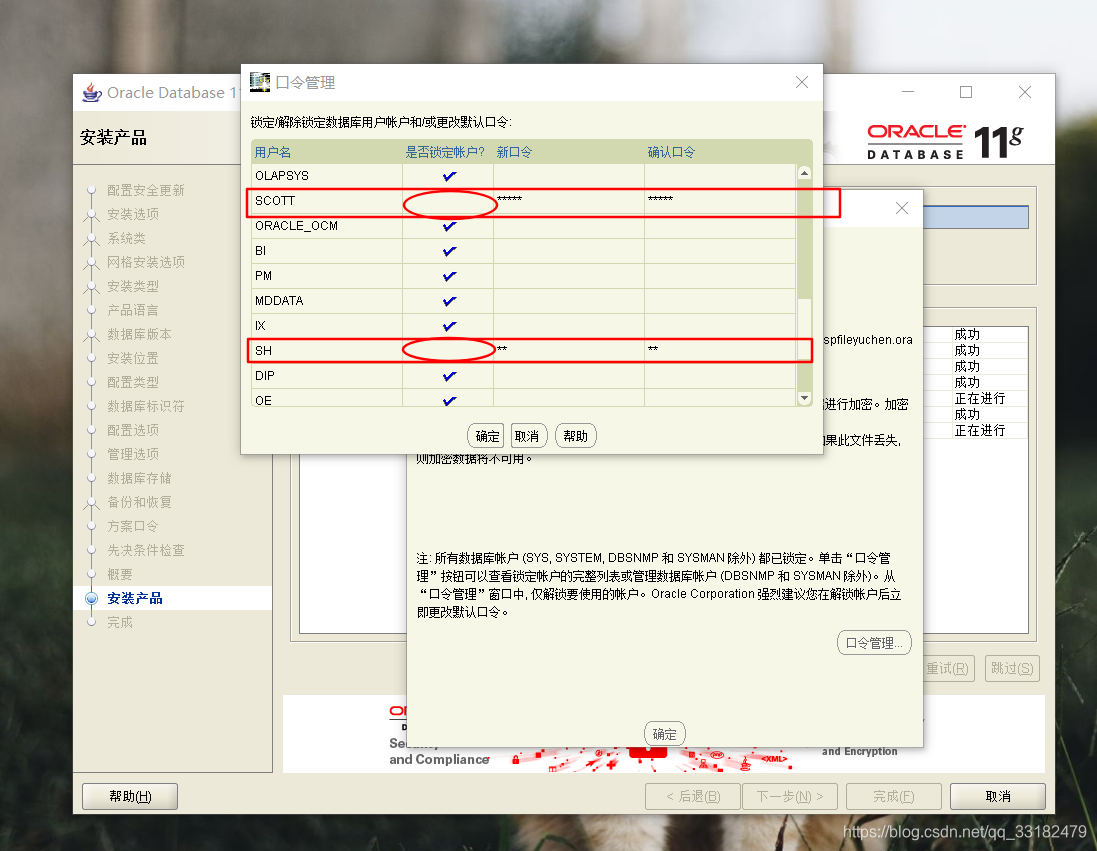Click the 取消 button in the installer window
This screenshot has width=1097, height=851.
[x=998, y=796]
